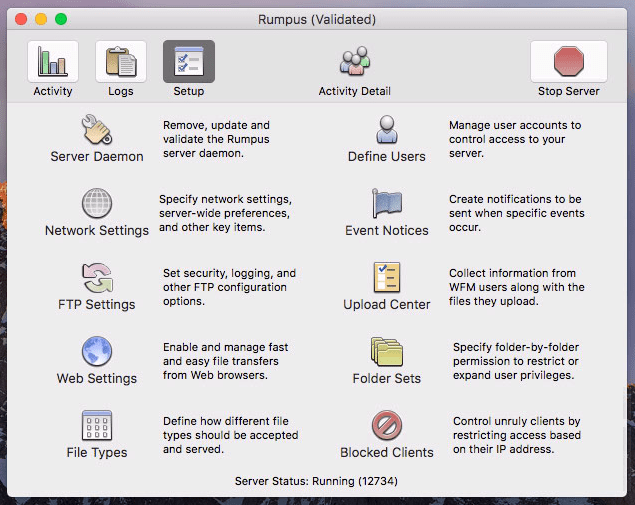Click text 'Manage user accounts to control access'

coord(515,132)
